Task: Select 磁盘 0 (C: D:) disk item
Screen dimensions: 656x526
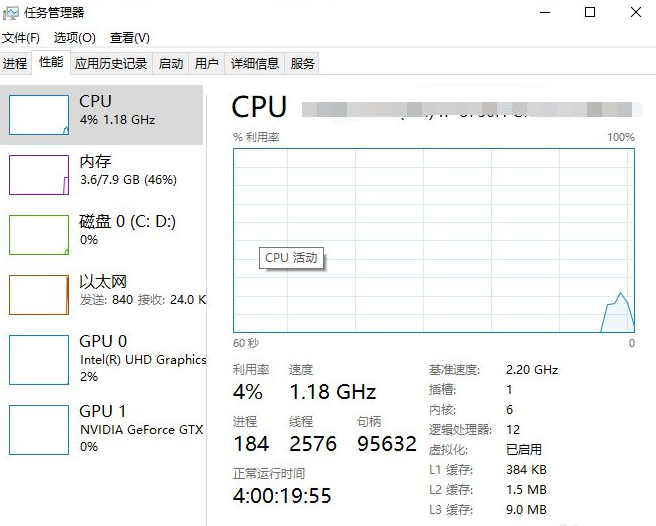Action: pos(101,235)
